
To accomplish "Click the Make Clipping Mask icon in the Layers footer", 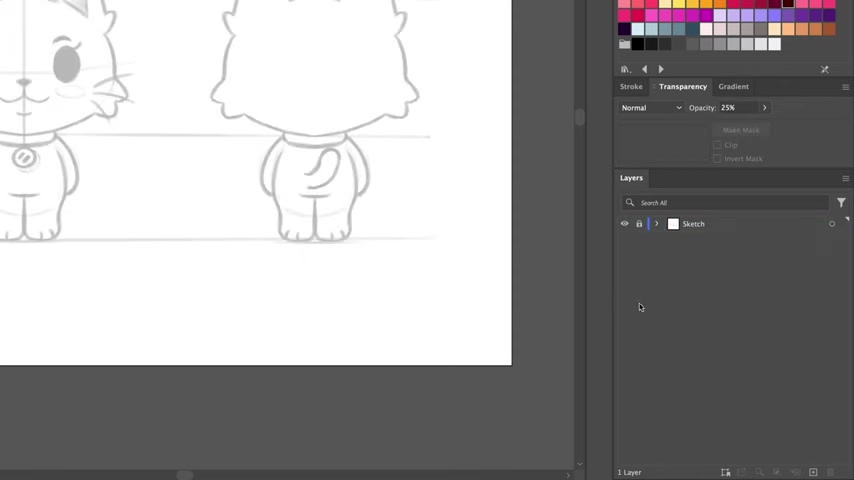I will [x=777, y=472].
